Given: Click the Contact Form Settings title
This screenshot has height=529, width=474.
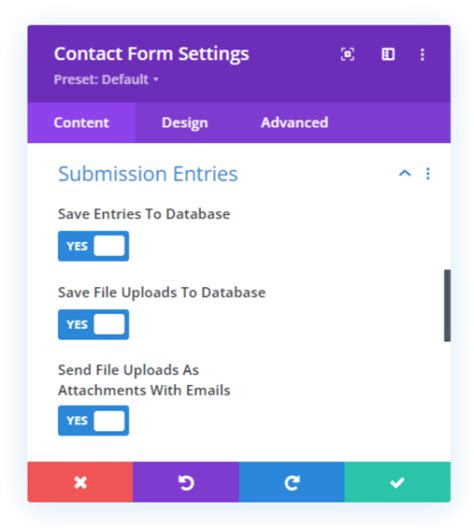Looking at the screenshot, I should pos(151,54).
